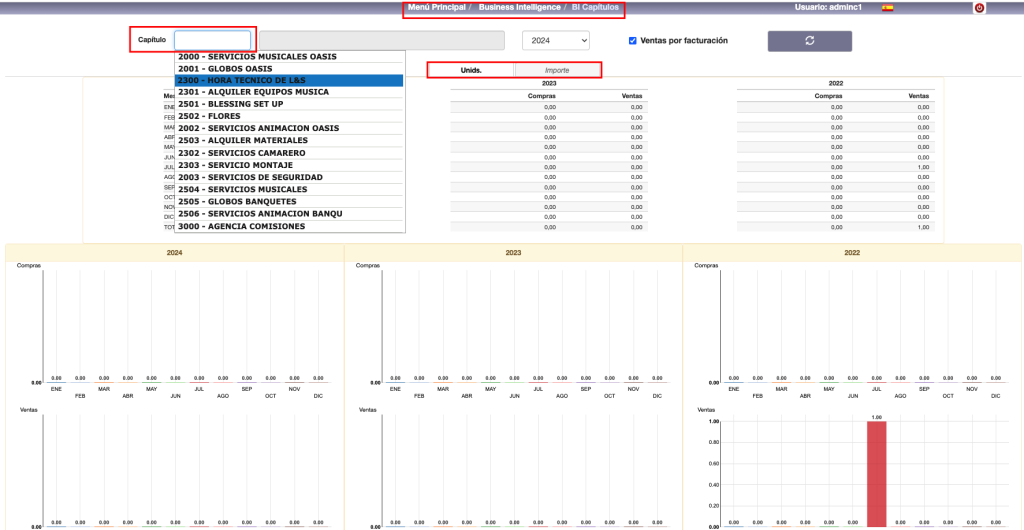The width and height of the screenshot is (1024, 530).
Task: Select 2501 - BLESSING SET UP option
Action: point(290,104)
